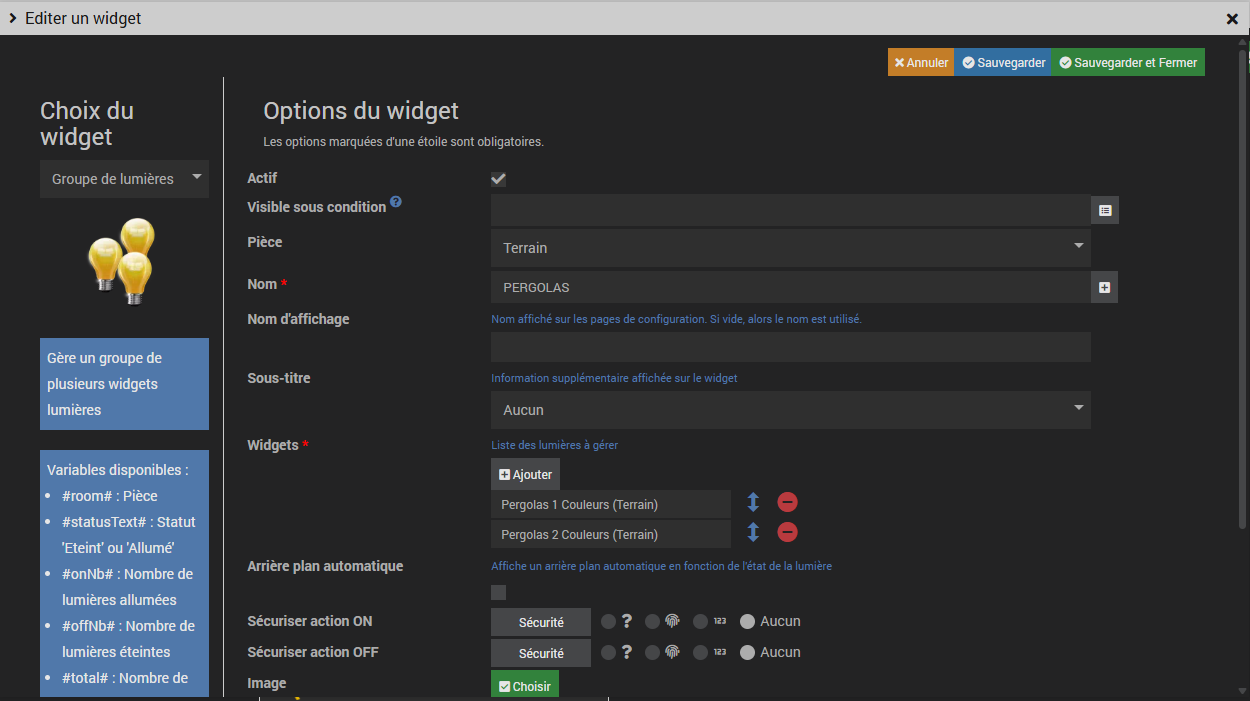This screenshot has width=1250, height=701.
Task: Click into the Nom d'affichage text field
Action: 790,347
